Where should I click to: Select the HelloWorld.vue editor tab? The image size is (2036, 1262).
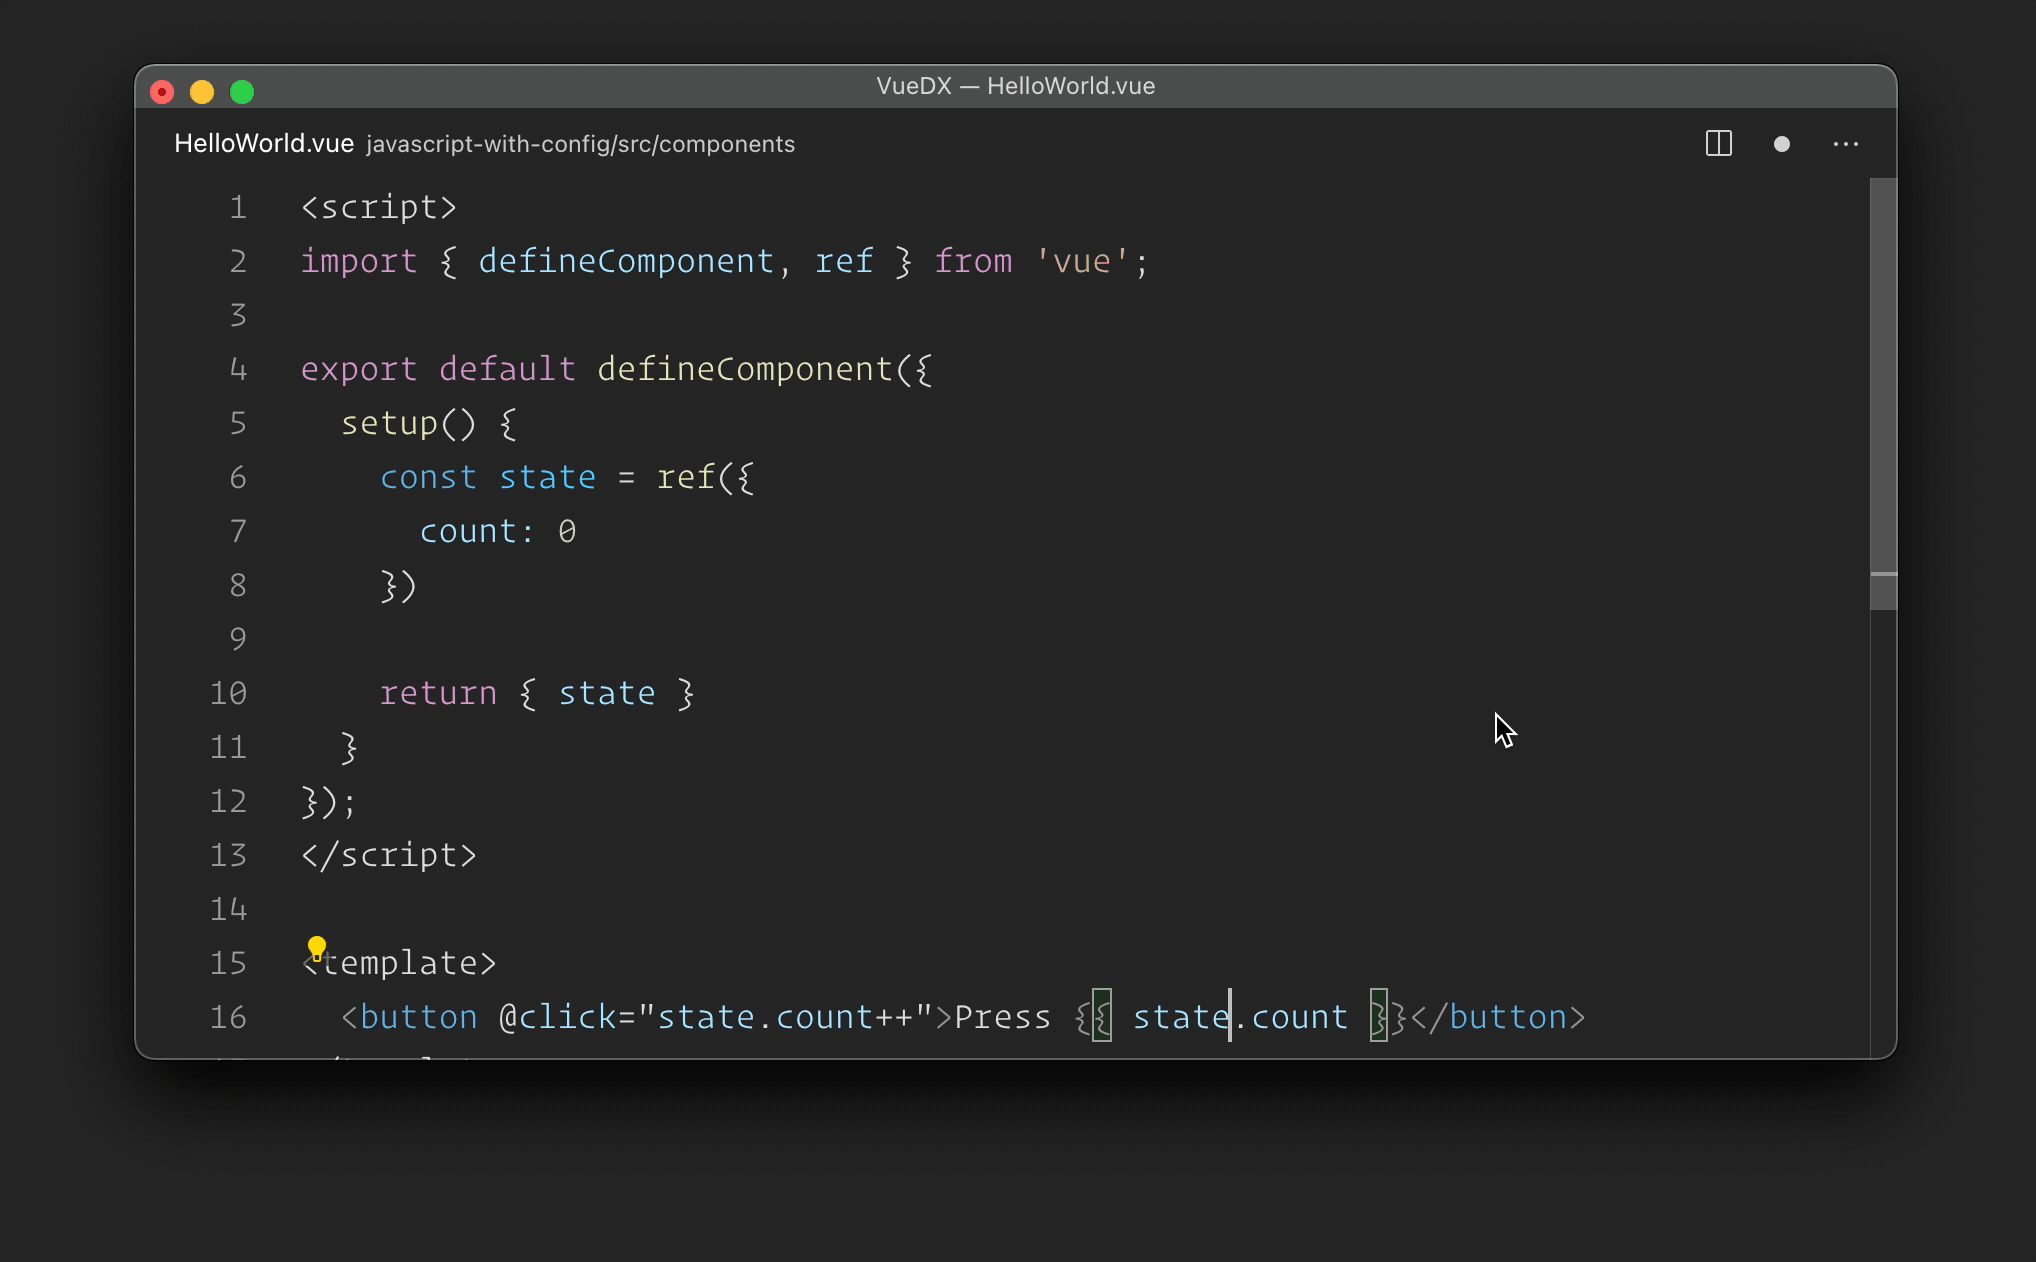click(264, 144)
